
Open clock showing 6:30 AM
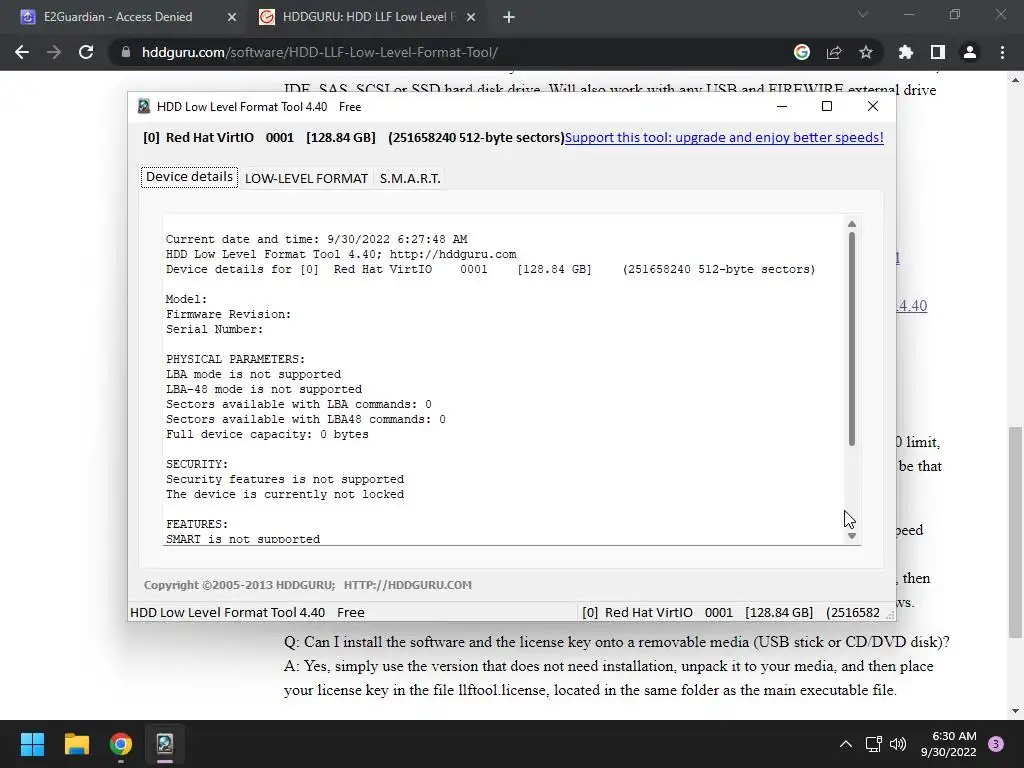click(949, 744)
